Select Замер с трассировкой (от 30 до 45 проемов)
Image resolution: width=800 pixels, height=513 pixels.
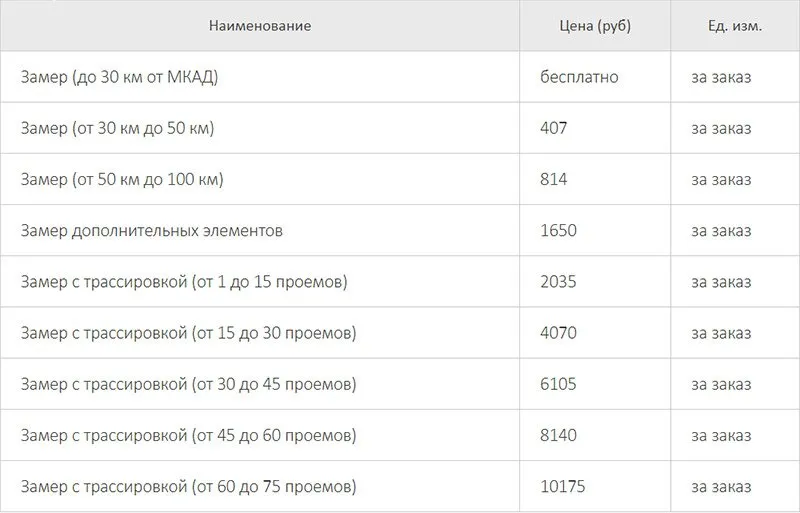(400, 384)
